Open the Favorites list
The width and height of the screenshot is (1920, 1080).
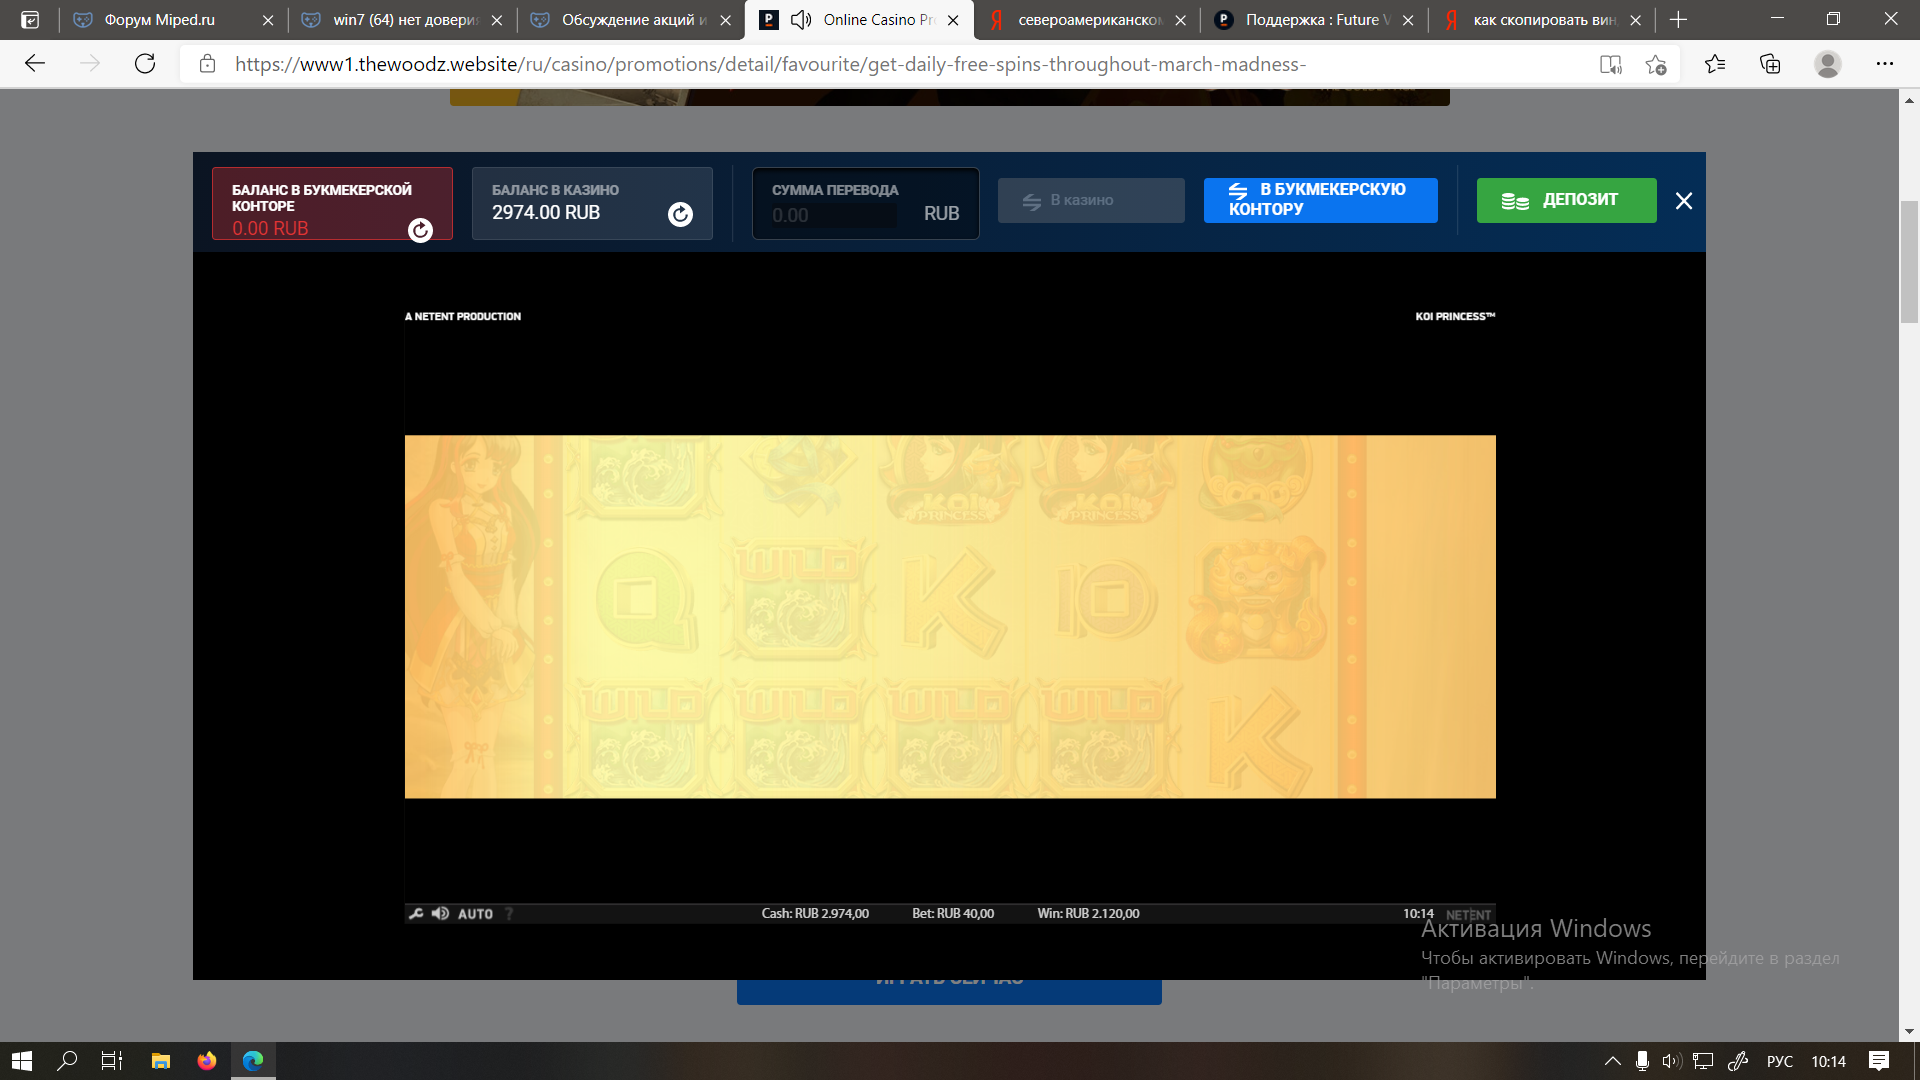[1715, 64]
